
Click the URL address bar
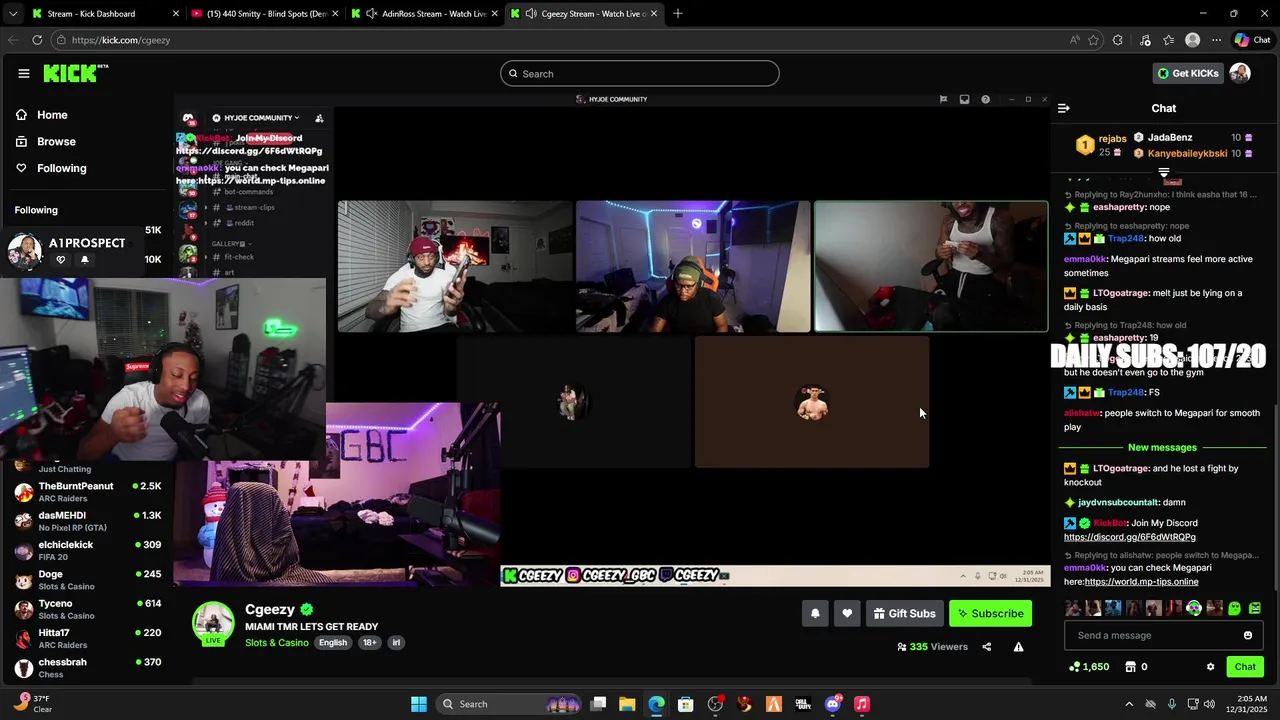click(560, 40)
